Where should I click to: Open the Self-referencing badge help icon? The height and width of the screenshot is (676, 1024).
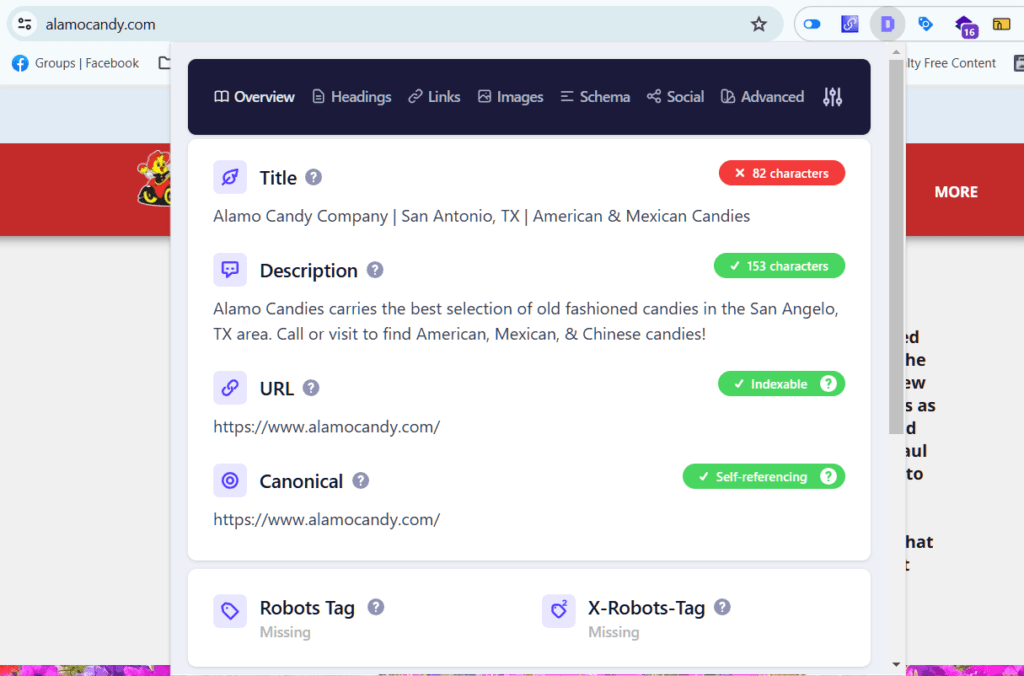(x=828, y=477)
